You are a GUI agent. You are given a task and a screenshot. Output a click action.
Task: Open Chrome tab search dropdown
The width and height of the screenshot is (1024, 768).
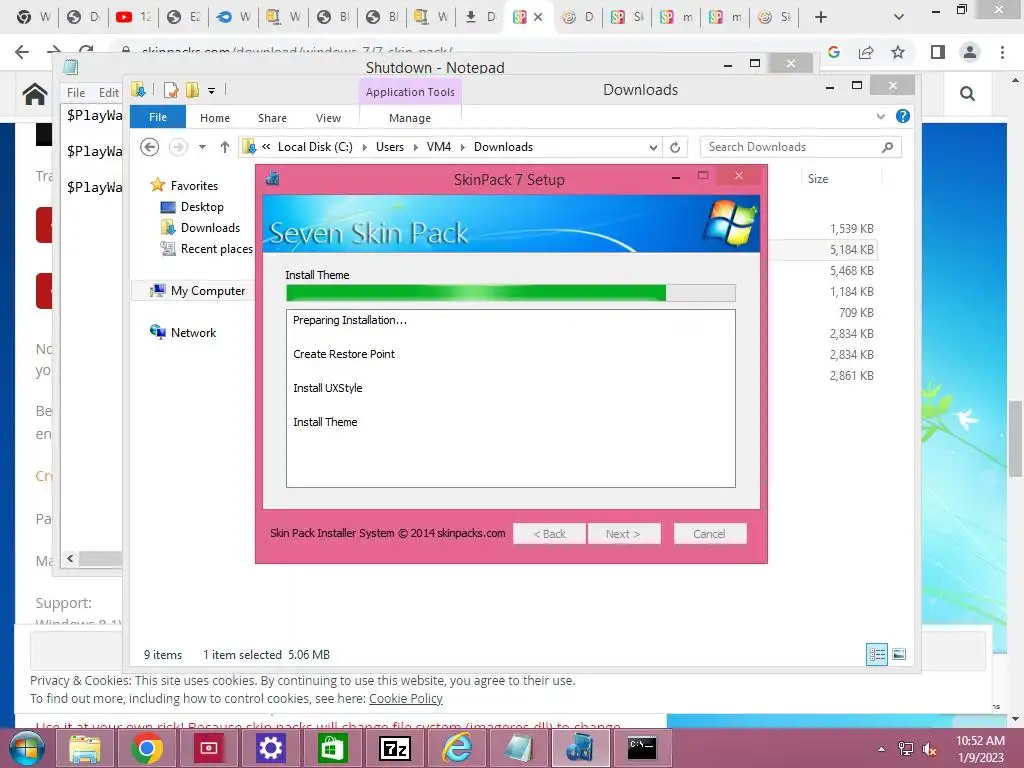pos(899,17)
